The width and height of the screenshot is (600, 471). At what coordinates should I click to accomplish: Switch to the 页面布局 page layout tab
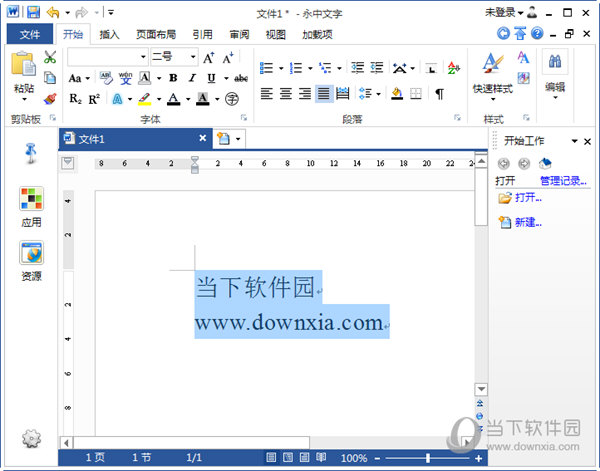coord(156,34)
